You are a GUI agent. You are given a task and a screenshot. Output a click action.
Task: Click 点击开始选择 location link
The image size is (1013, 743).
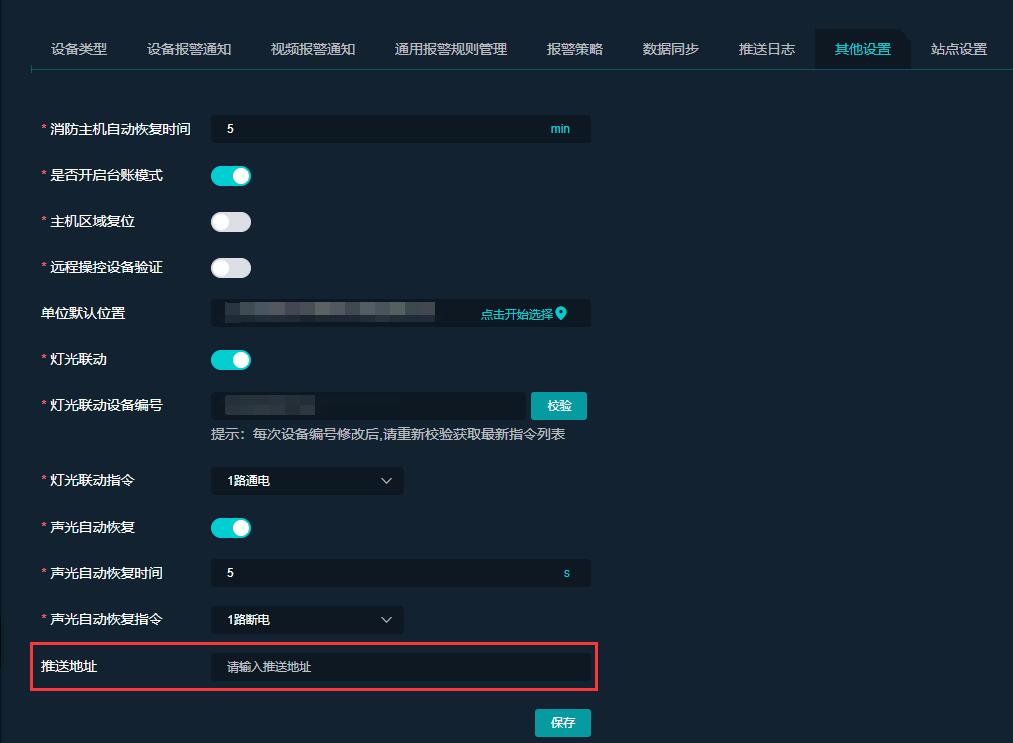click(x=516, y=314)
